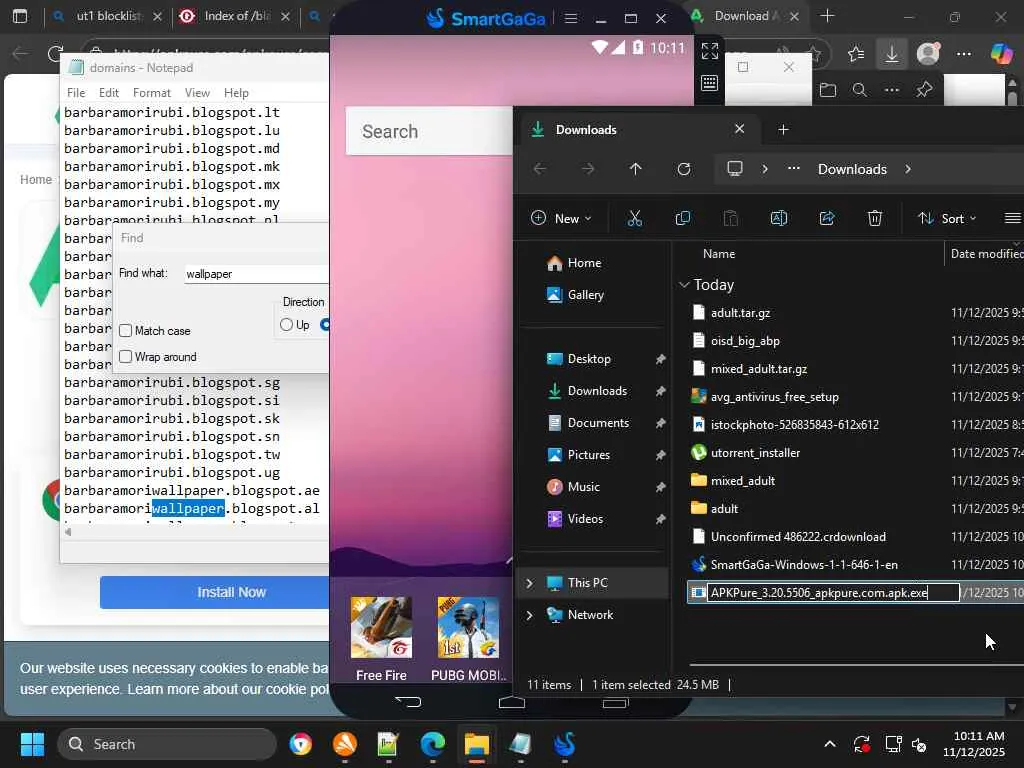This screenshot has width=1024, height=768.
Task: Click chevron after PC icon in address bar
Action: 765,169
